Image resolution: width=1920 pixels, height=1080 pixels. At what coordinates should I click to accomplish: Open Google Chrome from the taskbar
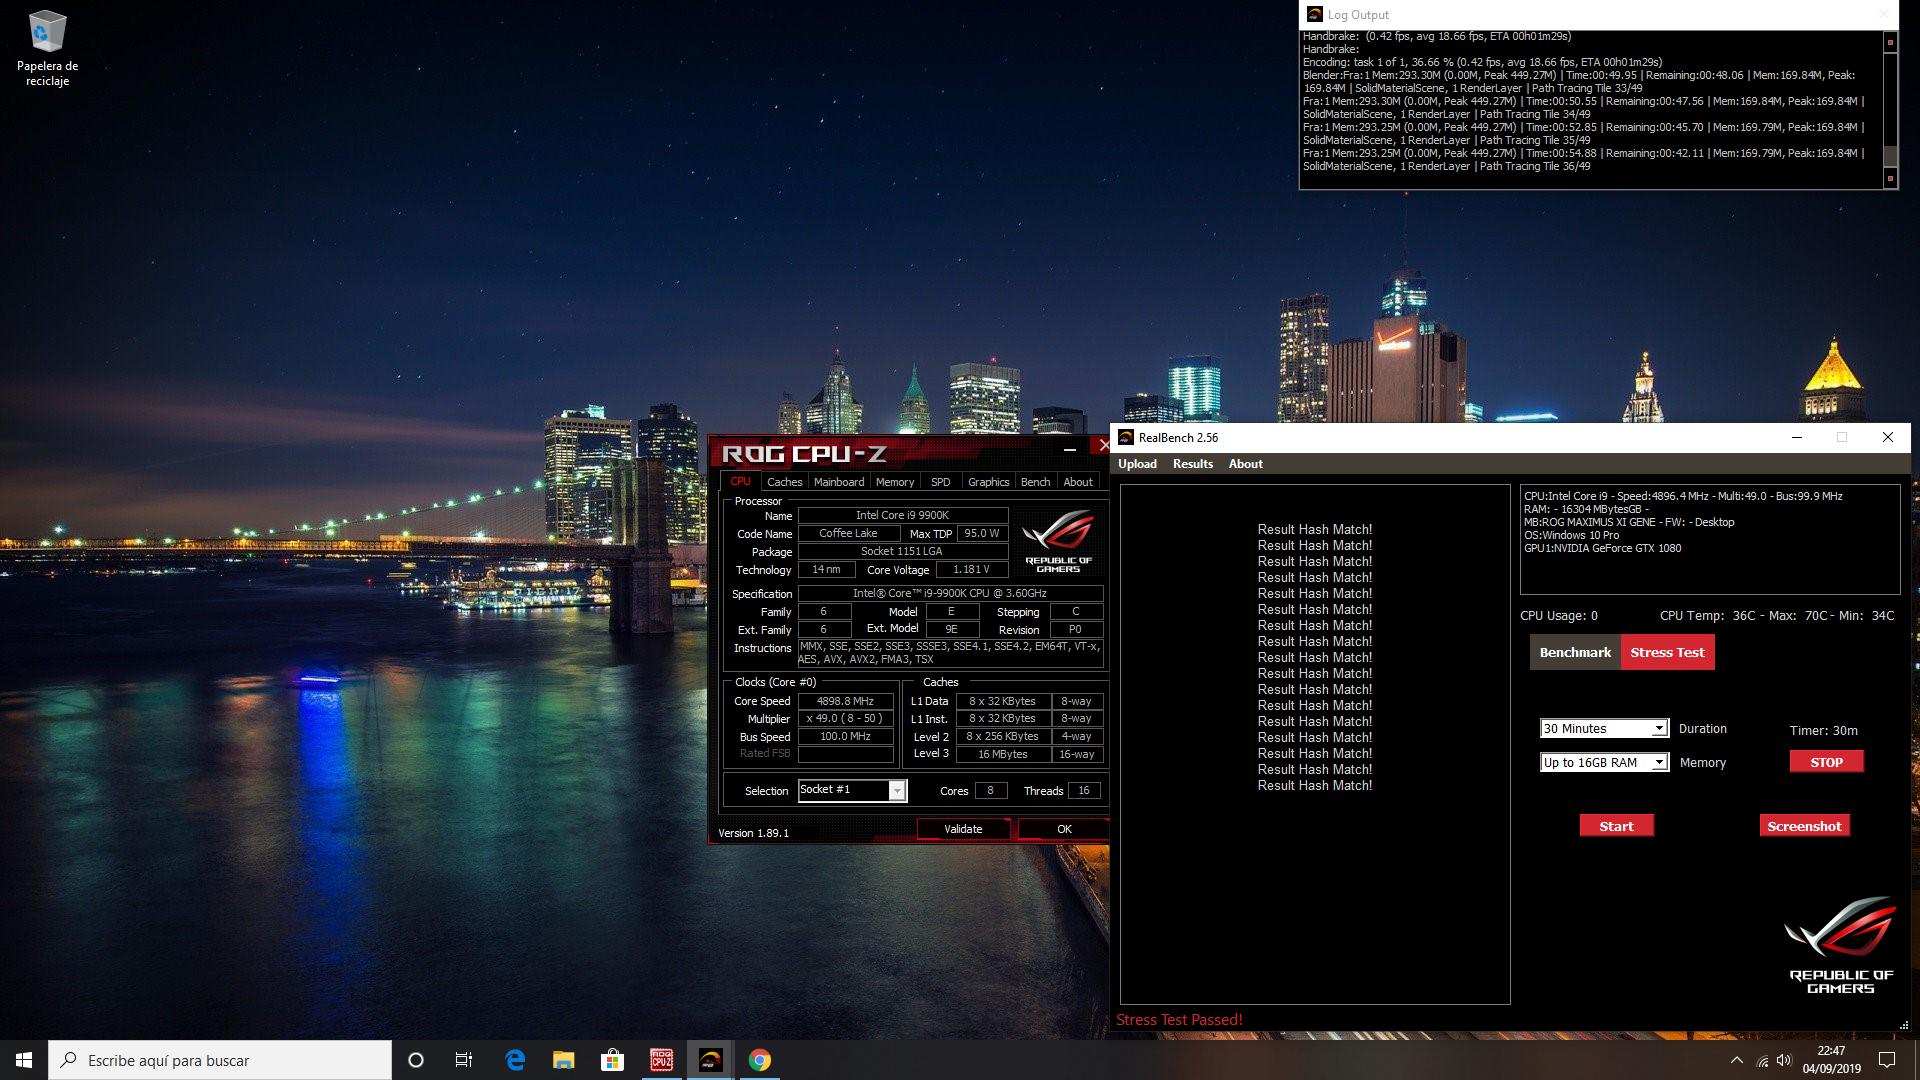click(760, 1060)
